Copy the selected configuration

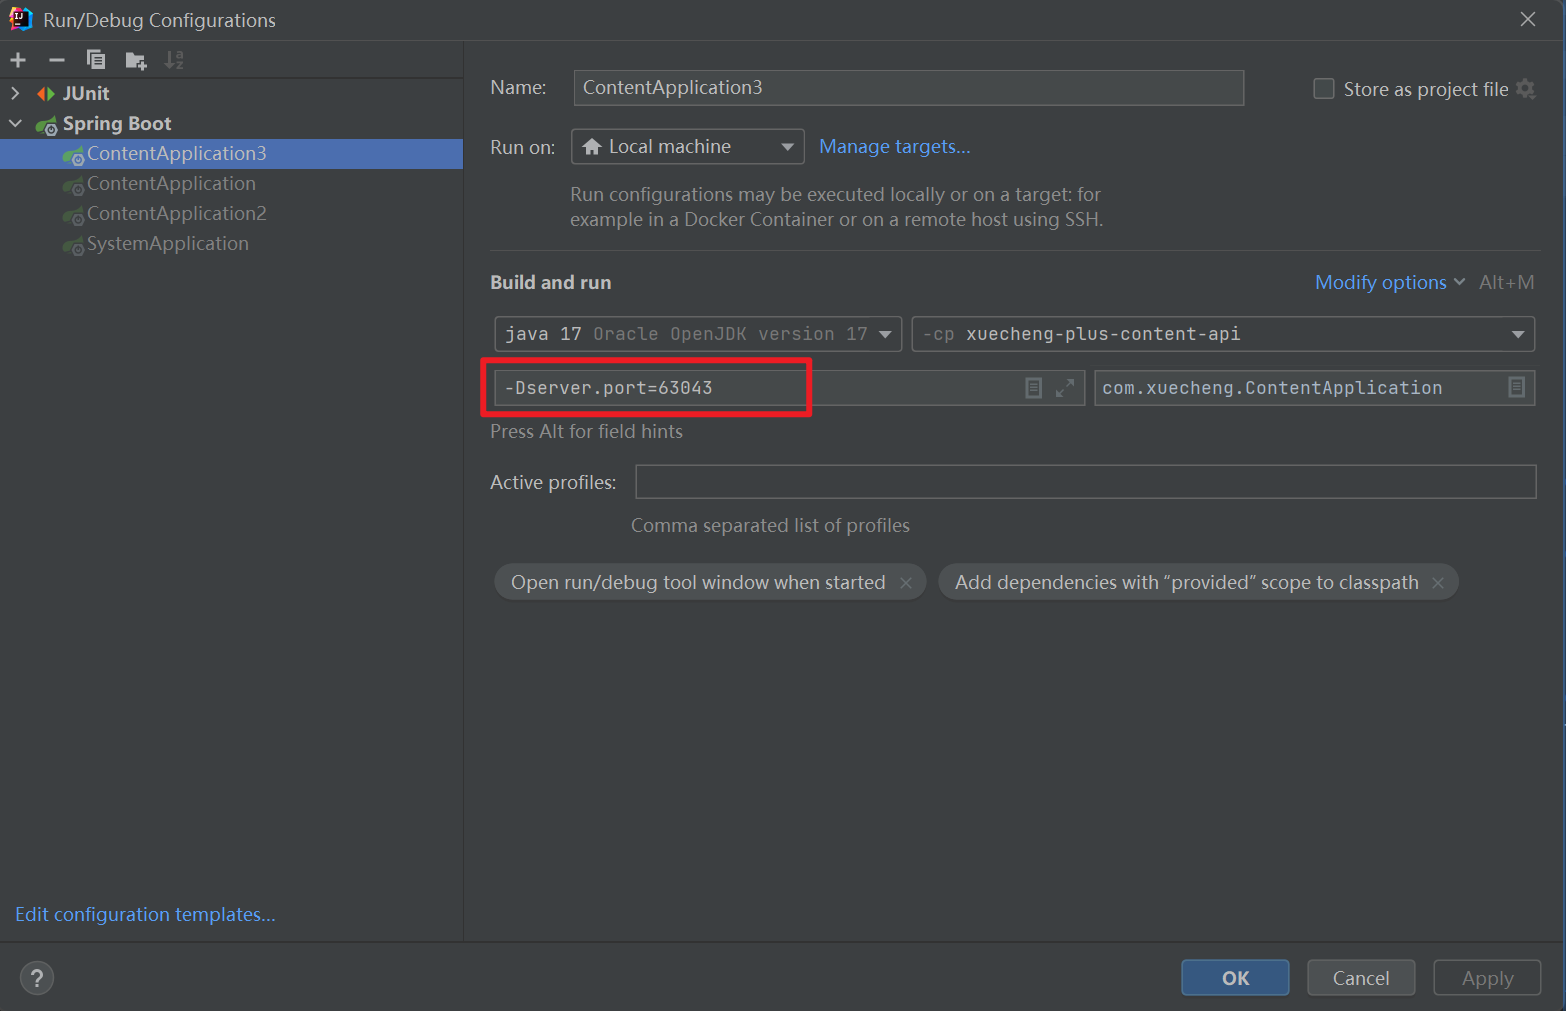[x=96, y=60]
